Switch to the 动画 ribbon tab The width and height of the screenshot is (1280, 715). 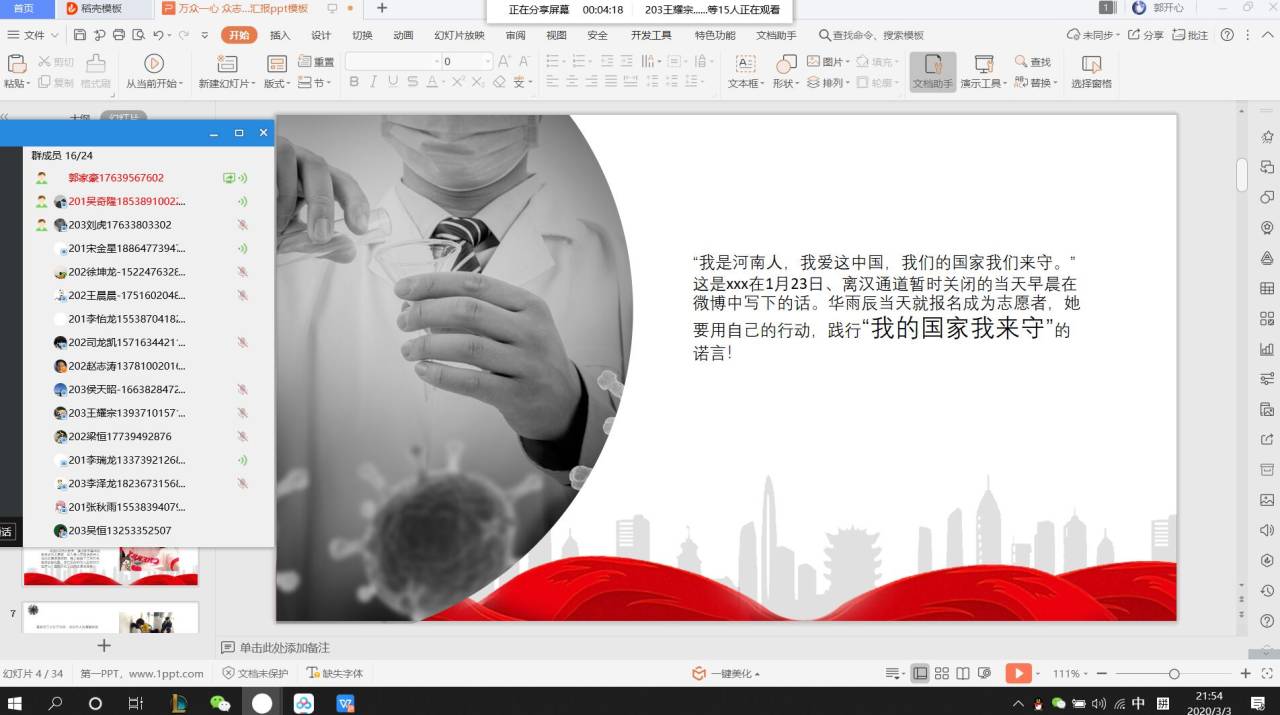click(403, 35)
